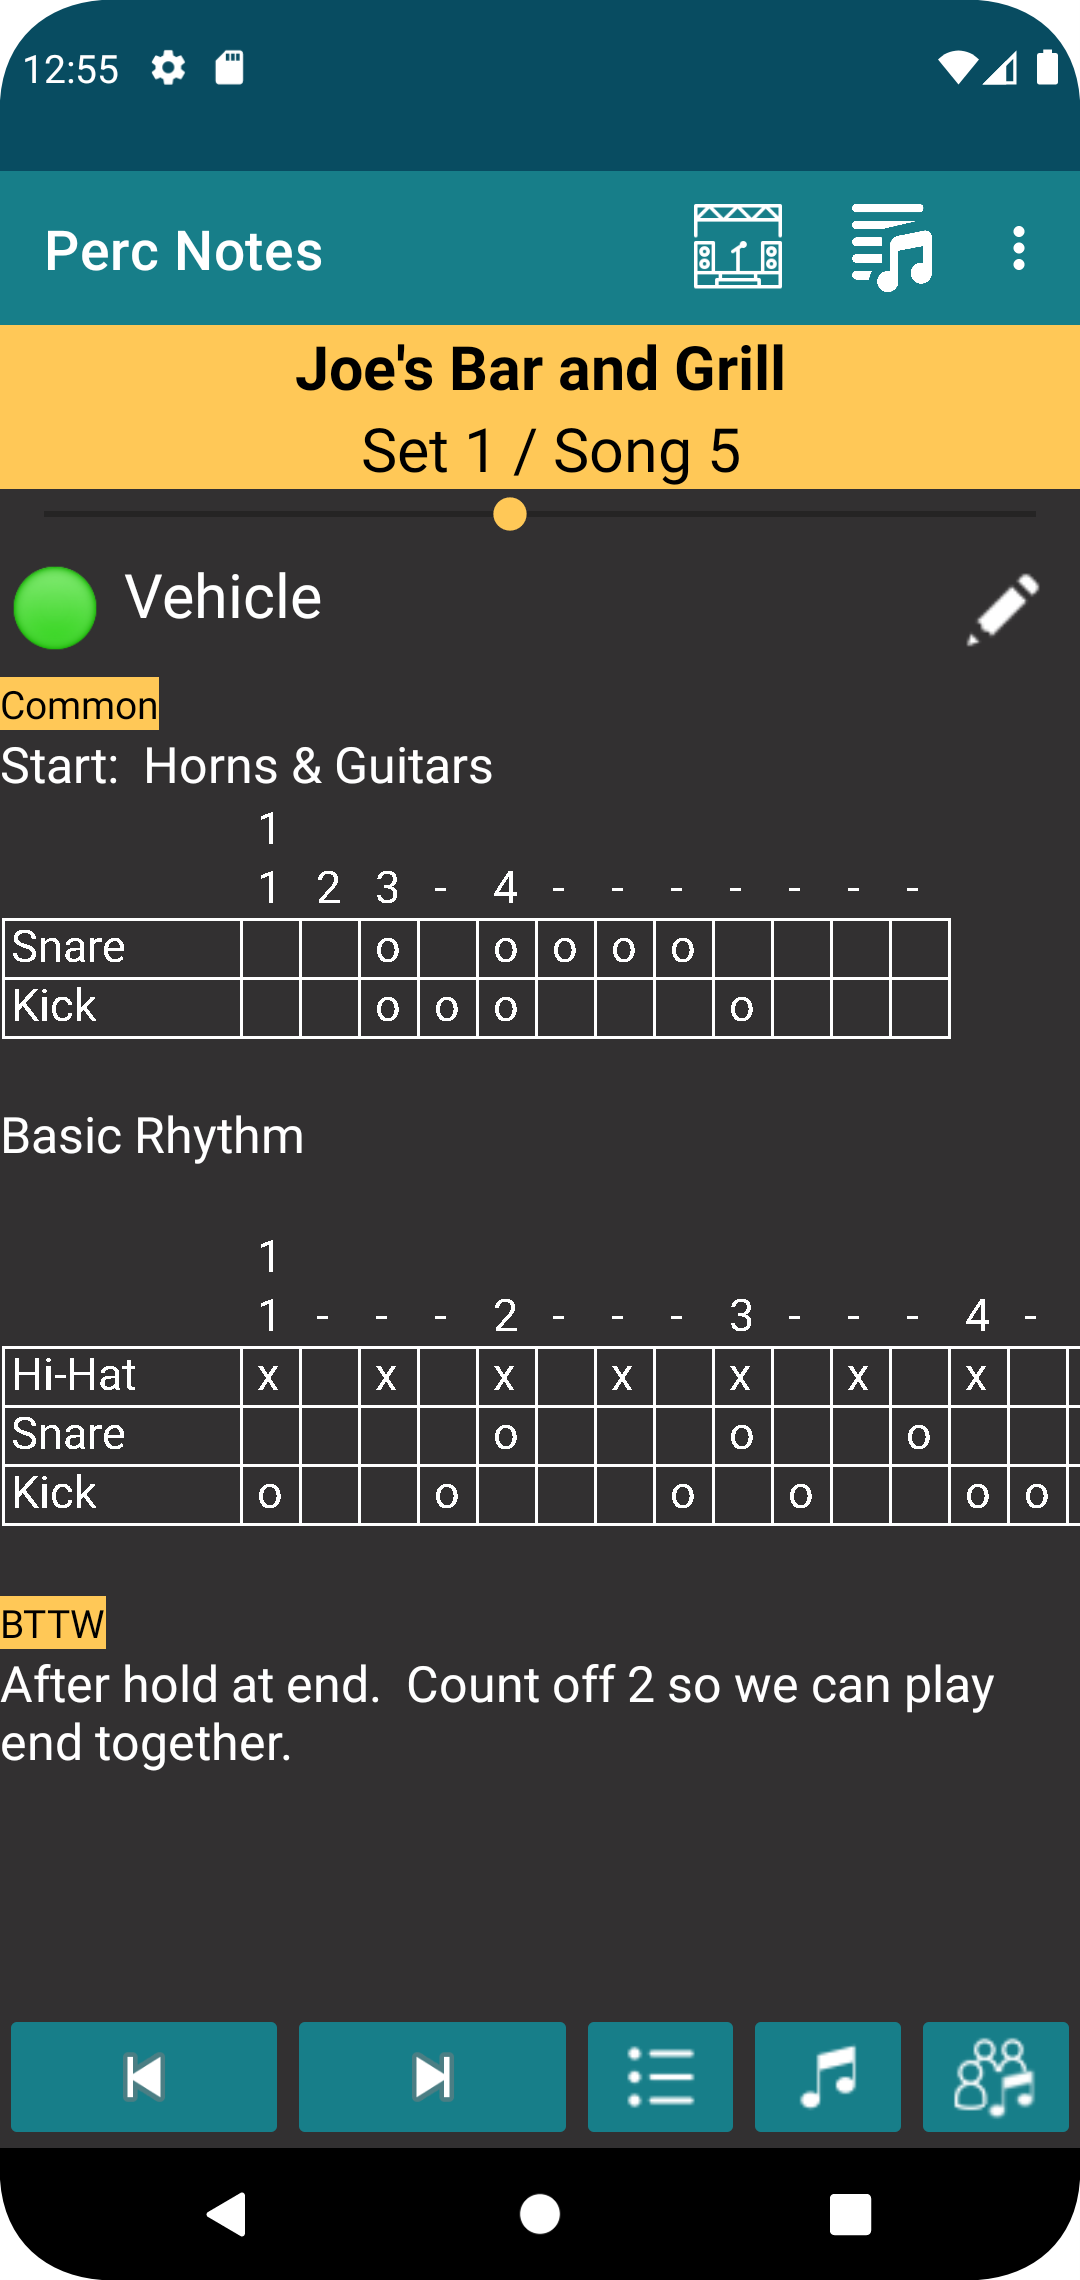This screenshot has height=2280, width=1080.
Task: Open the band members music icon
Action: point(995,2077)
